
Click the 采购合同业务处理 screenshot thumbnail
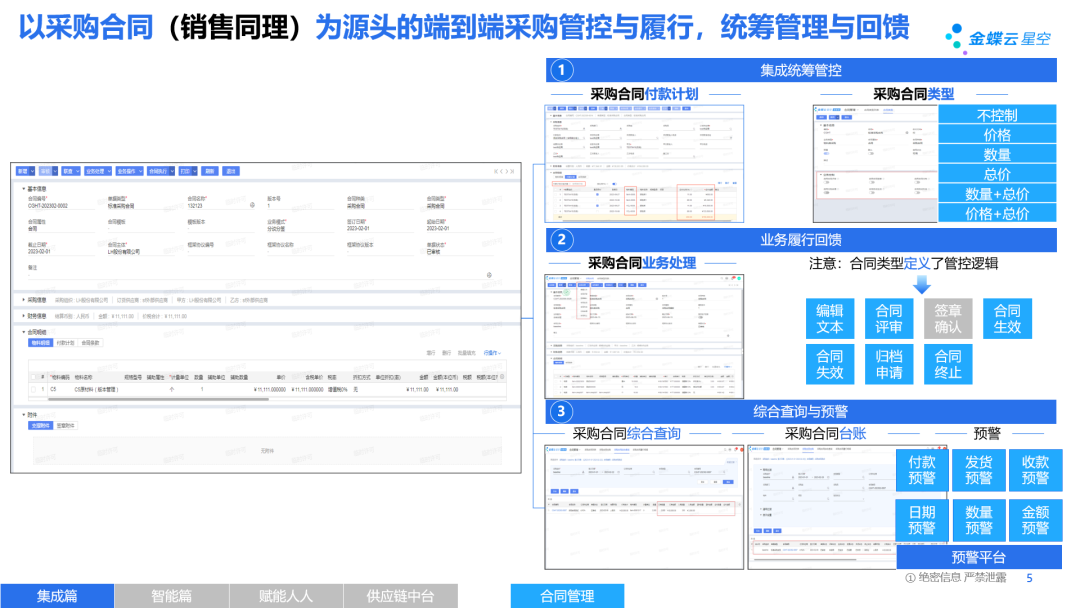pyautogui.click(x=644, y=336)
